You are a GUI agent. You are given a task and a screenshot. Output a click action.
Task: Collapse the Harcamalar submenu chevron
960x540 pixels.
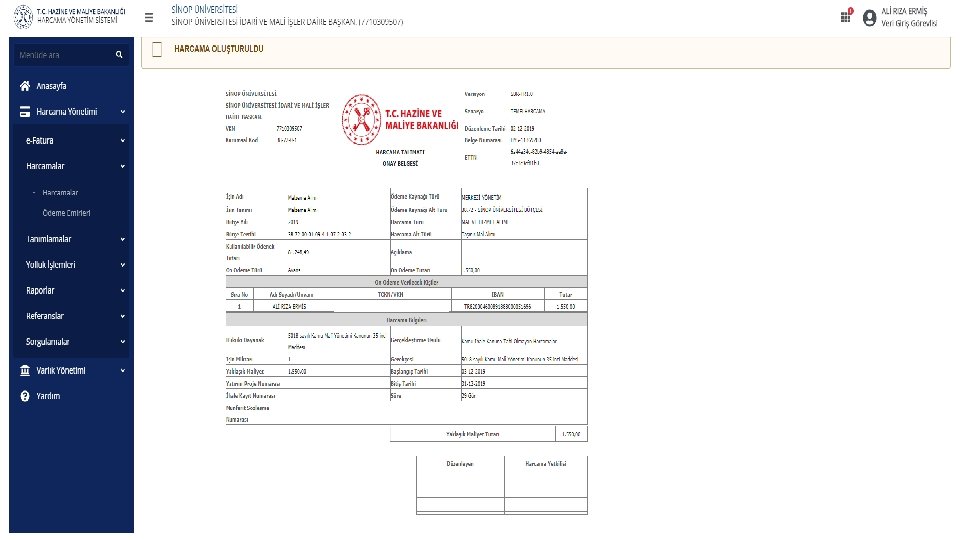pos(122,167)
